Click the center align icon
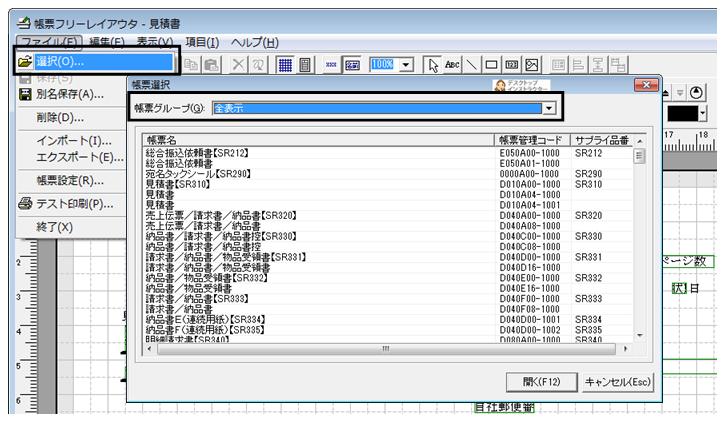The image size is (726, 428). [598, 65]
